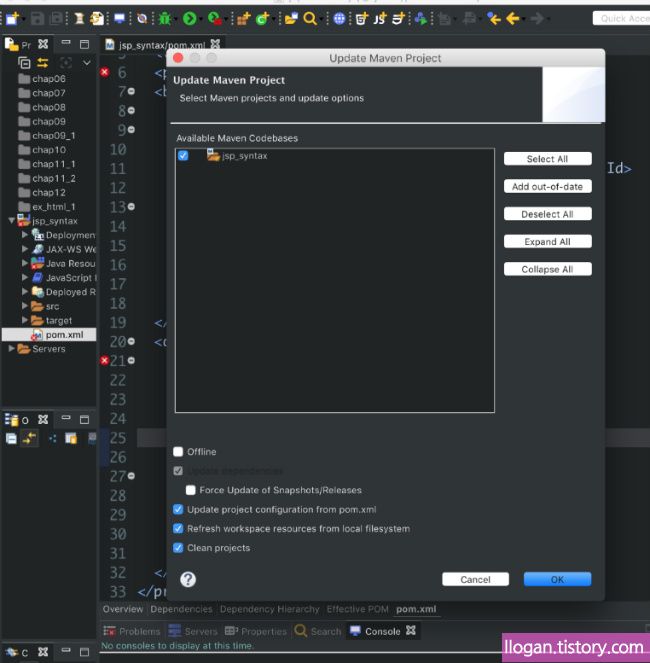Click the Quick Access search field
The height and width of the screenshot is (663, 650).
[x=621, y=19]
